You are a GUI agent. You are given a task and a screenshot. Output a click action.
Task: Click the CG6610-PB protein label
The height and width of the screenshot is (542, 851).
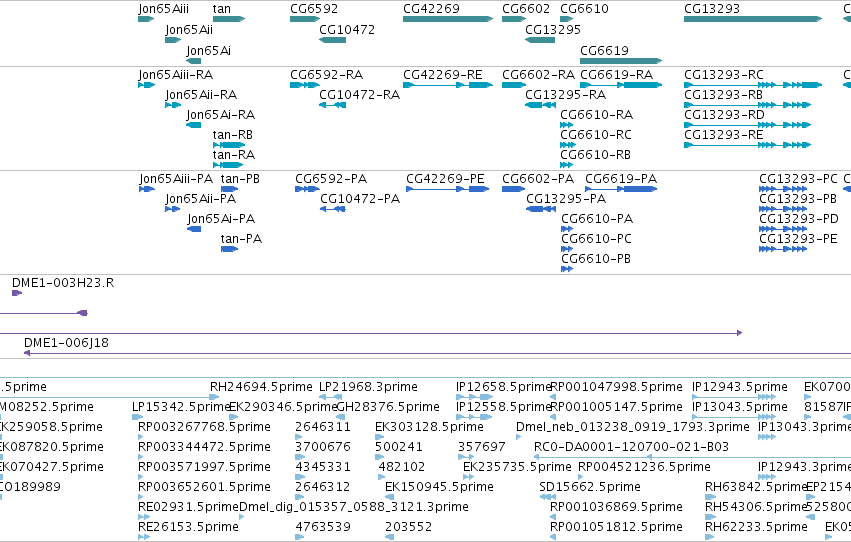click(x=596, y=259)
